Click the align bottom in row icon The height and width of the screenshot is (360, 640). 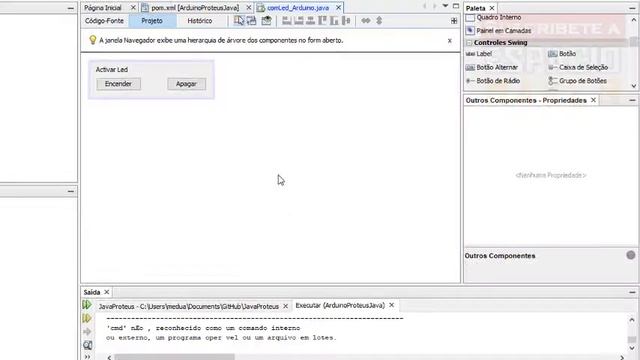(x=334, y=20)
